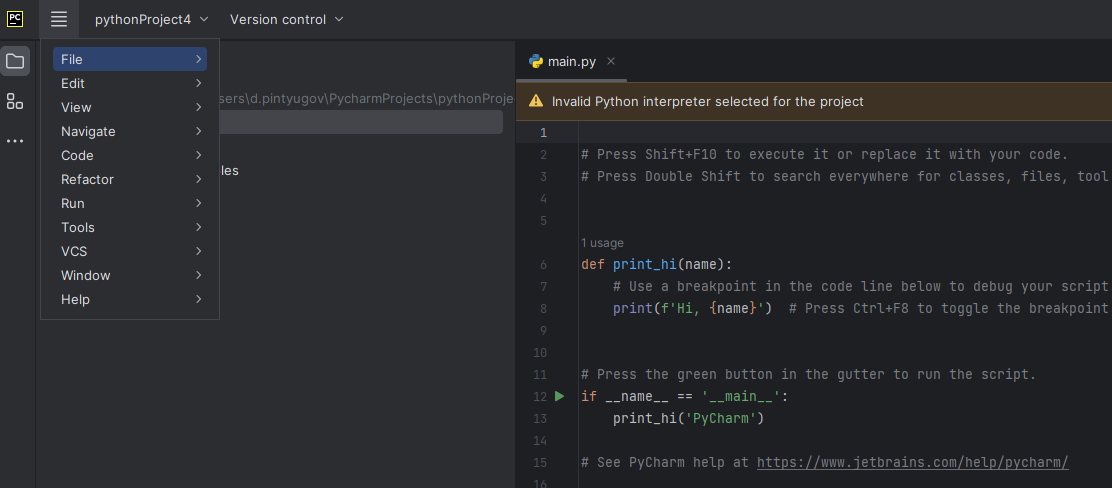The width and height of the screenshot is (1112, 488).
Task: Click the 'Press the green button' comment
Action: click(808, 375)
